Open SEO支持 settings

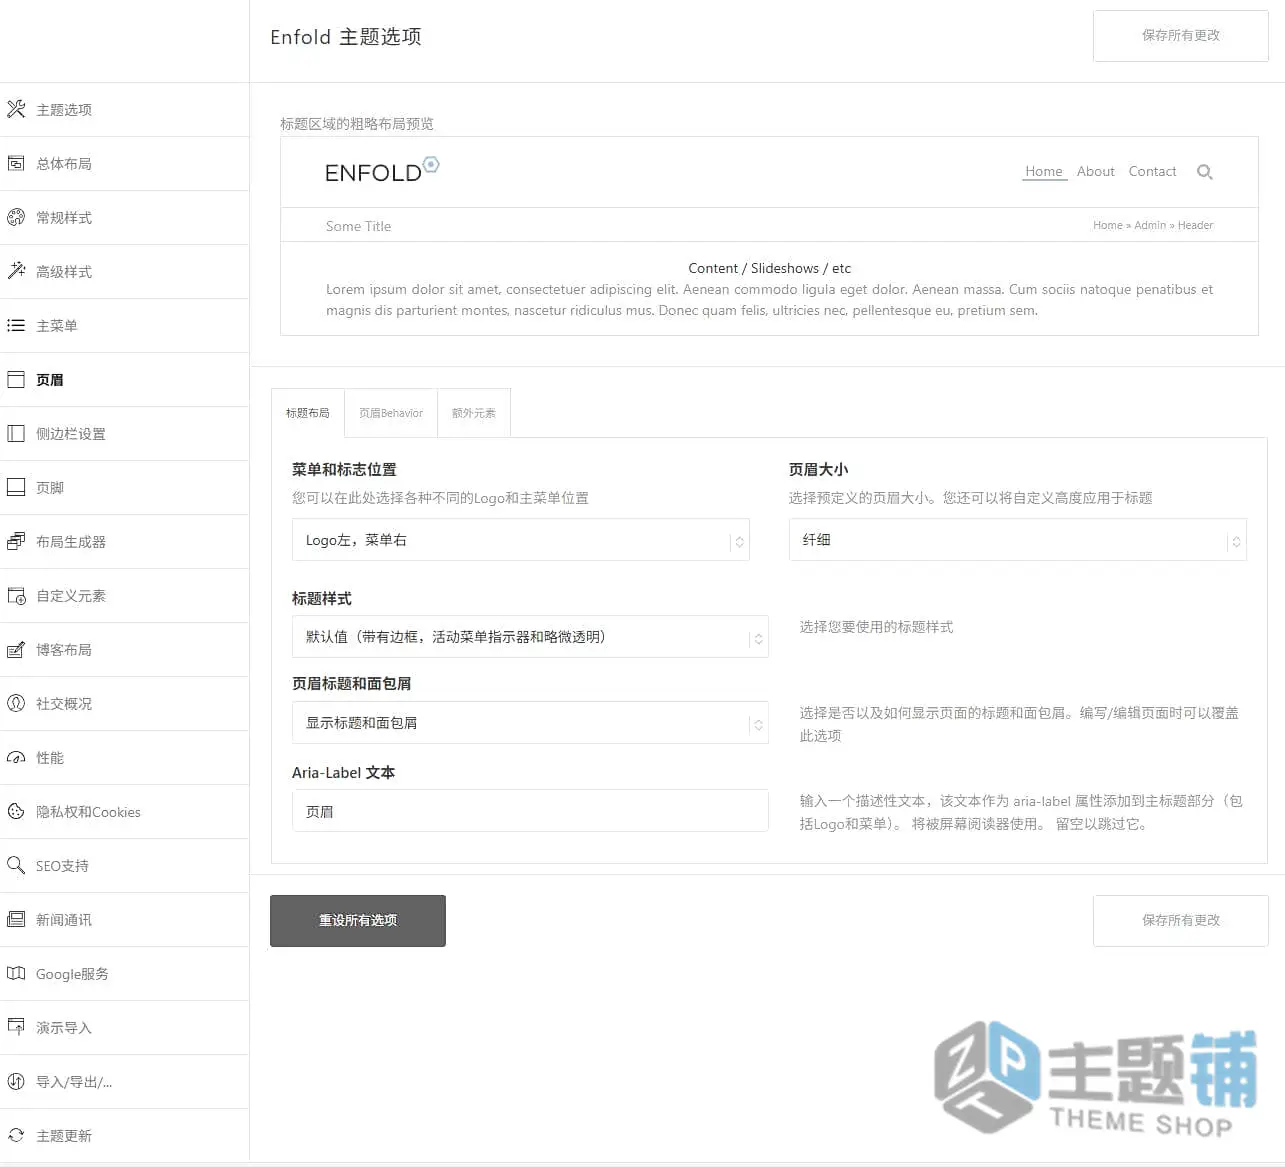pos(124,865)
